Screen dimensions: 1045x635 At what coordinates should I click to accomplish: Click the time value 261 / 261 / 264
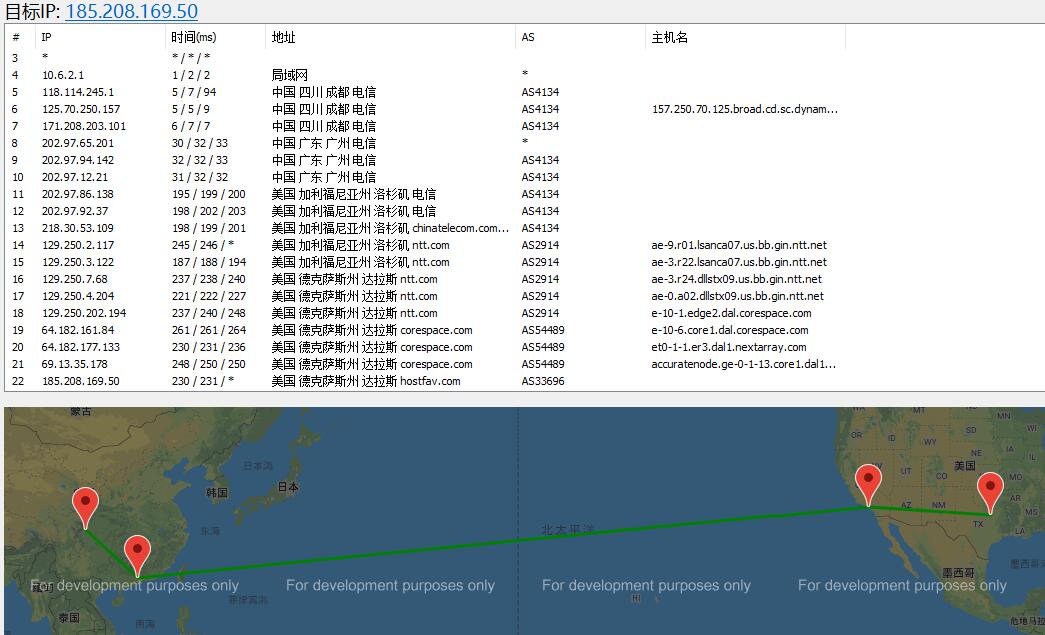209,330
